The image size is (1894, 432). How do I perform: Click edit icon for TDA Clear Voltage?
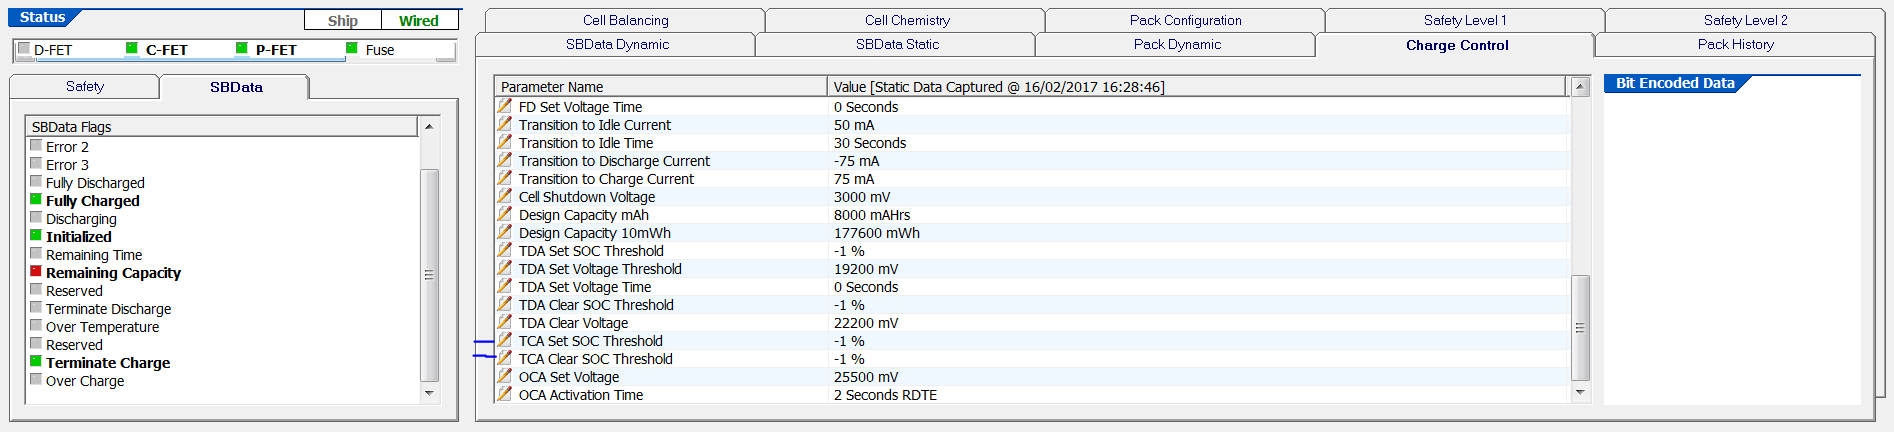505,322
